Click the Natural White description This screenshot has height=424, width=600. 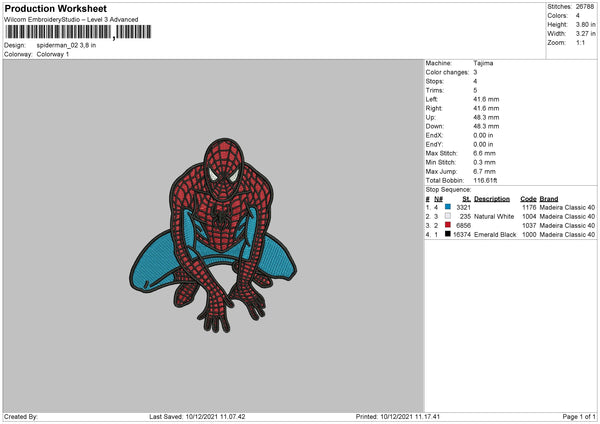494,217
